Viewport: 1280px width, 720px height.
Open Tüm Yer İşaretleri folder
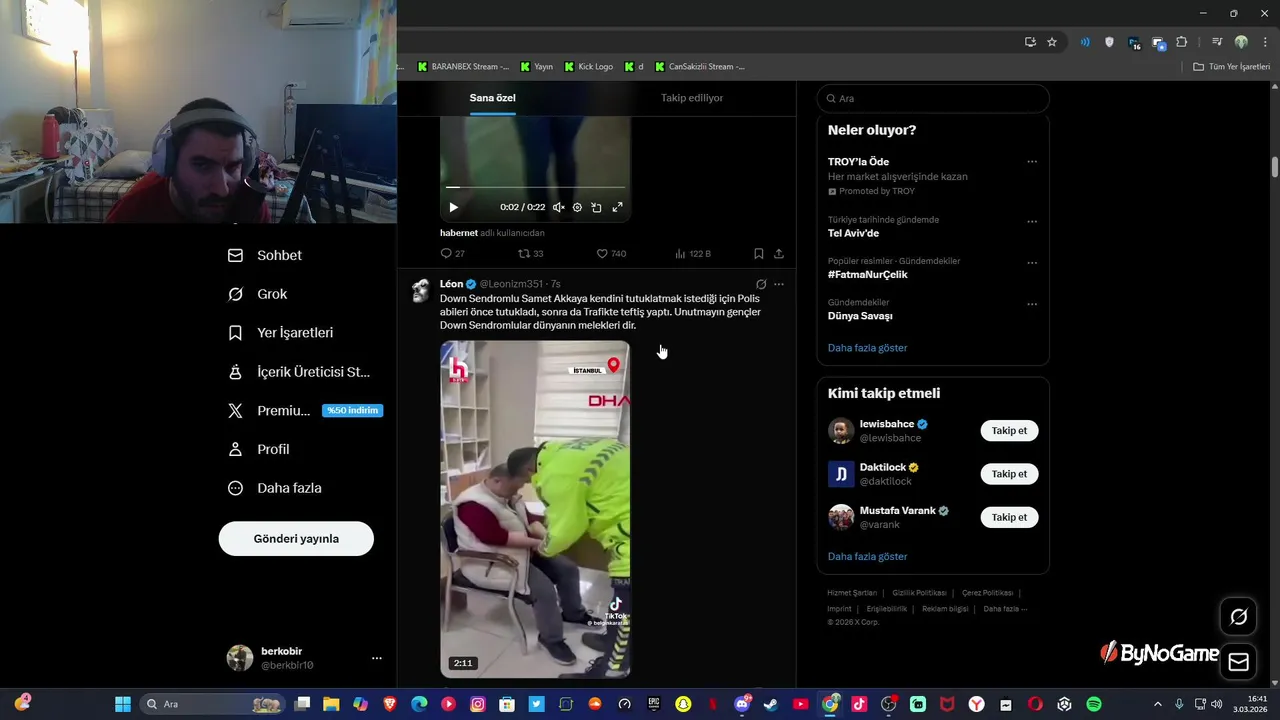point(1232,67)
